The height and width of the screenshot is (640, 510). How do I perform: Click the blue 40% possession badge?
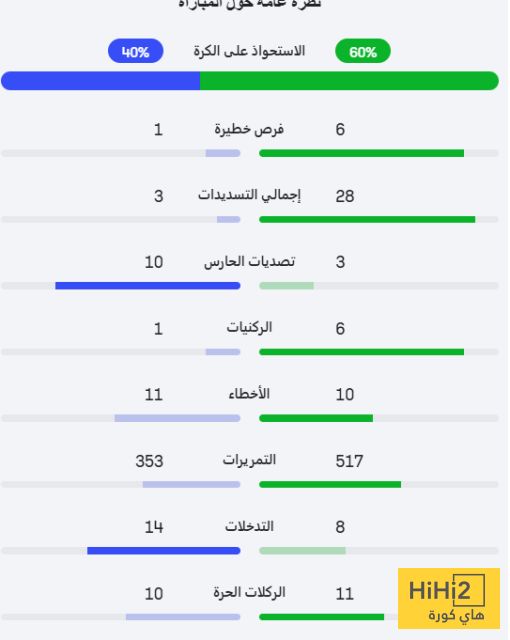pos(135,51)
